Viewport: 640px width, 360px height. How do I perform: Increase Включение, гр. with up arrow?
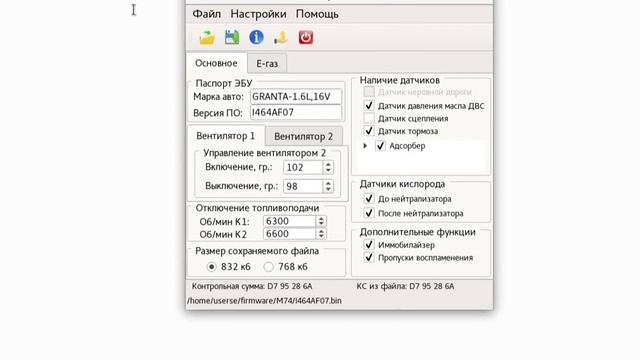tap(328, 164)
